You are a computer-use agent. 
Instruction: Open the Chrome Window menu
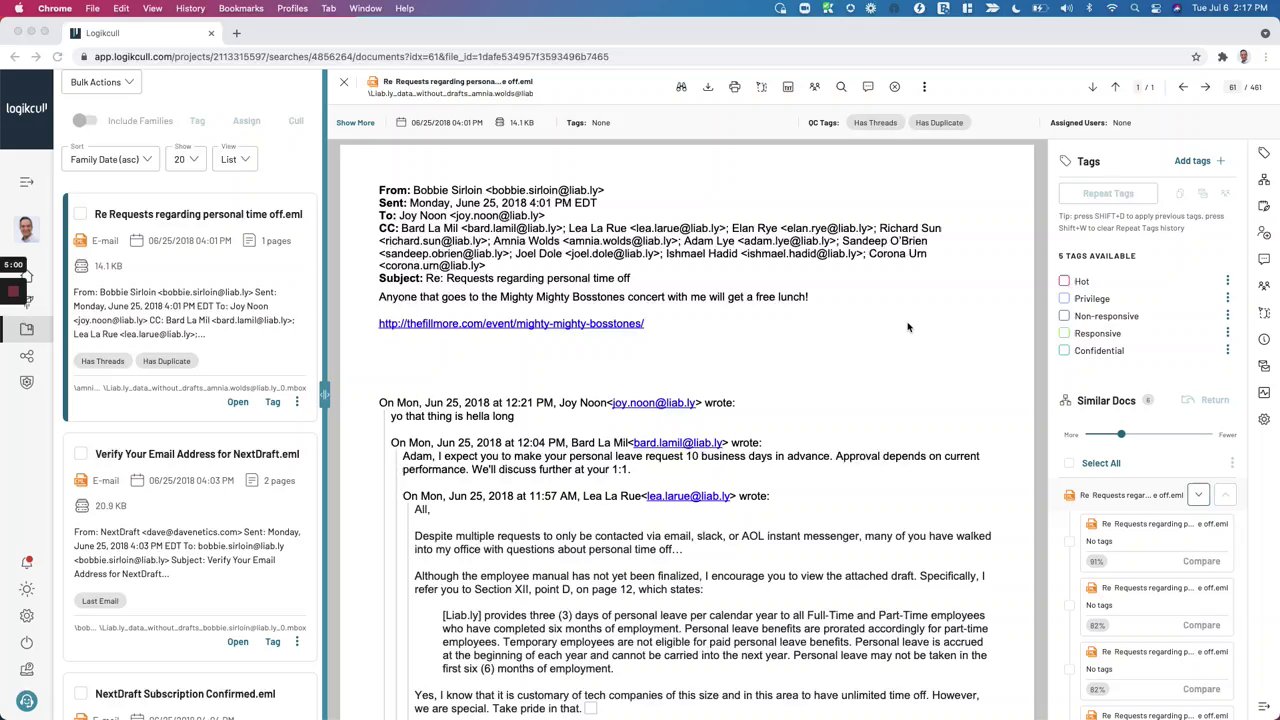[x=365, y=8]
